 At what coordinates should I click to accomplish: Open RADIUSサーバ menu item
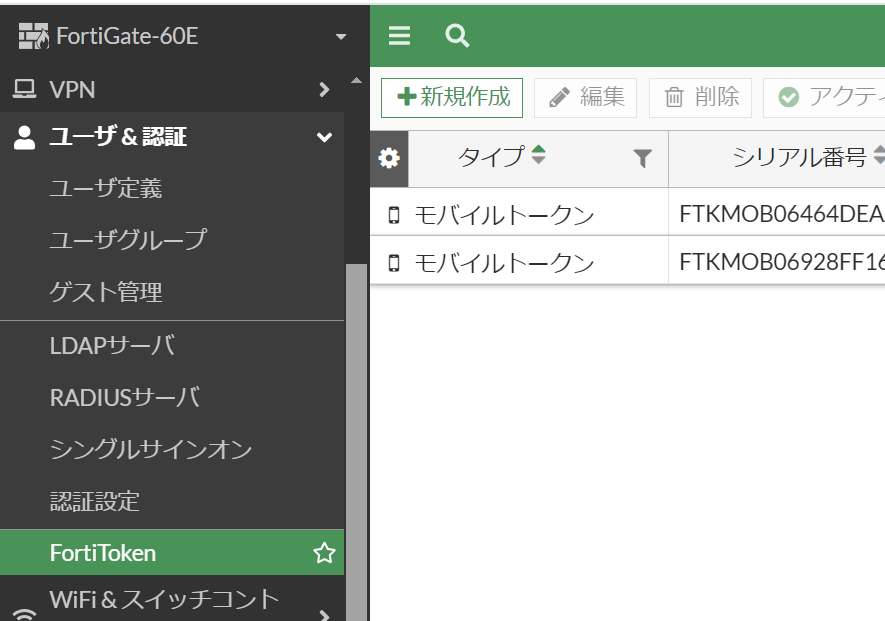click(x=172, y=397)
